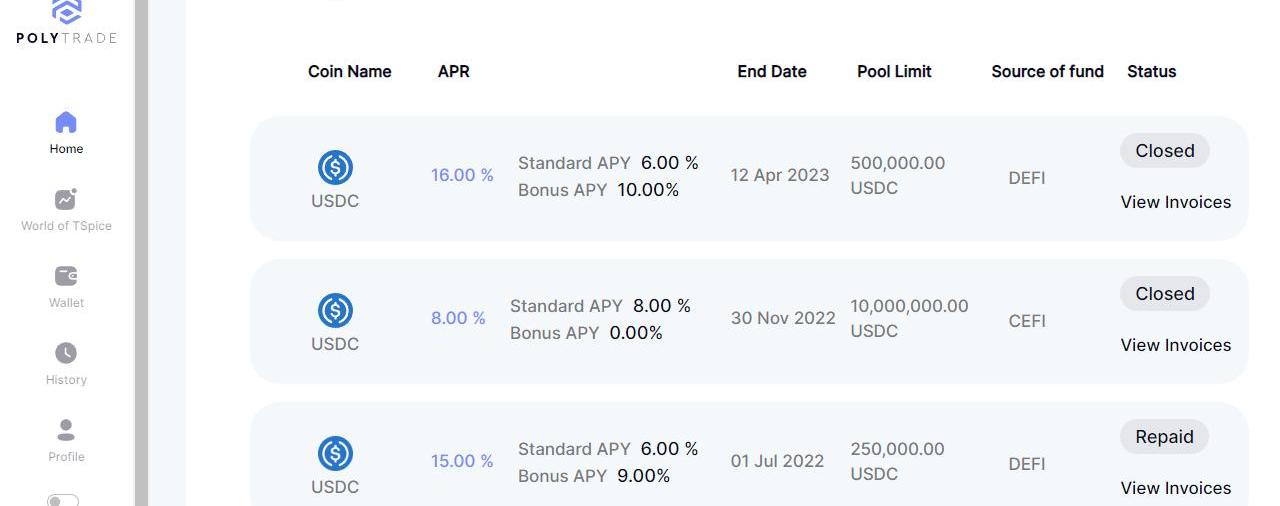The height and width of the screenshot is (506, 1280).
Task: Open World of TSpice icon
Action: 66,199
